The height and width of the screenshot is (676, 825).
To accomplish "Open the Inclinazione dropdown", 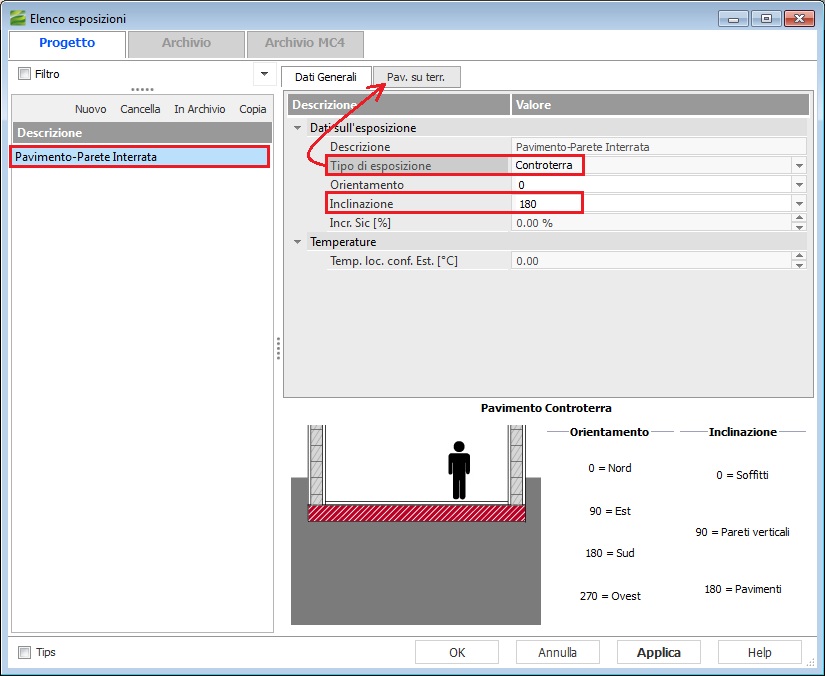I will coord(798,204).
